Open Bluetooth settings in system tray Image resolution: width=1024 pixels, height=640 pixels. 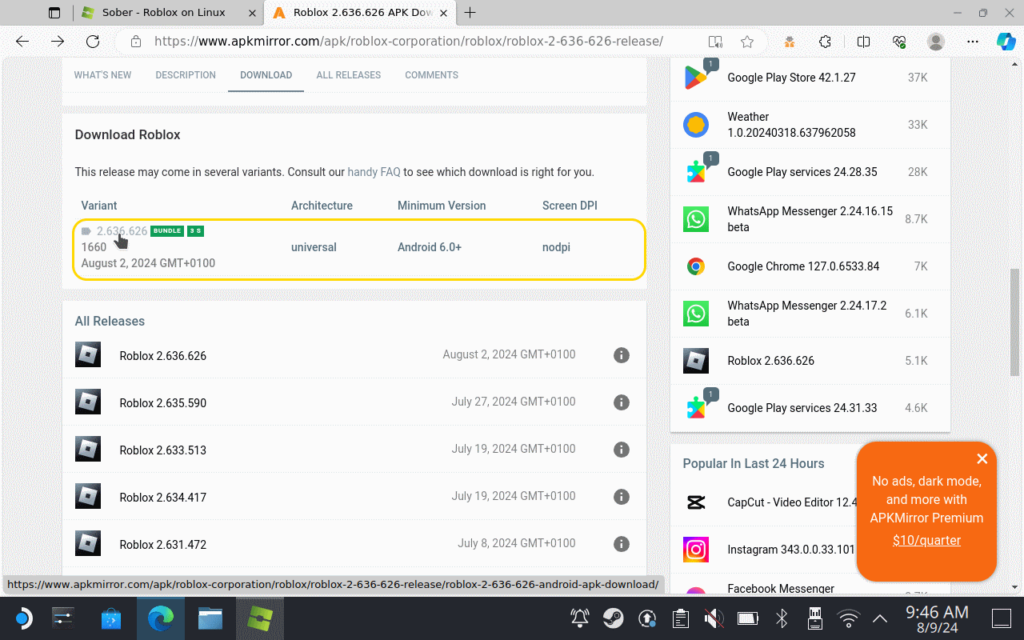click(781, 618)
